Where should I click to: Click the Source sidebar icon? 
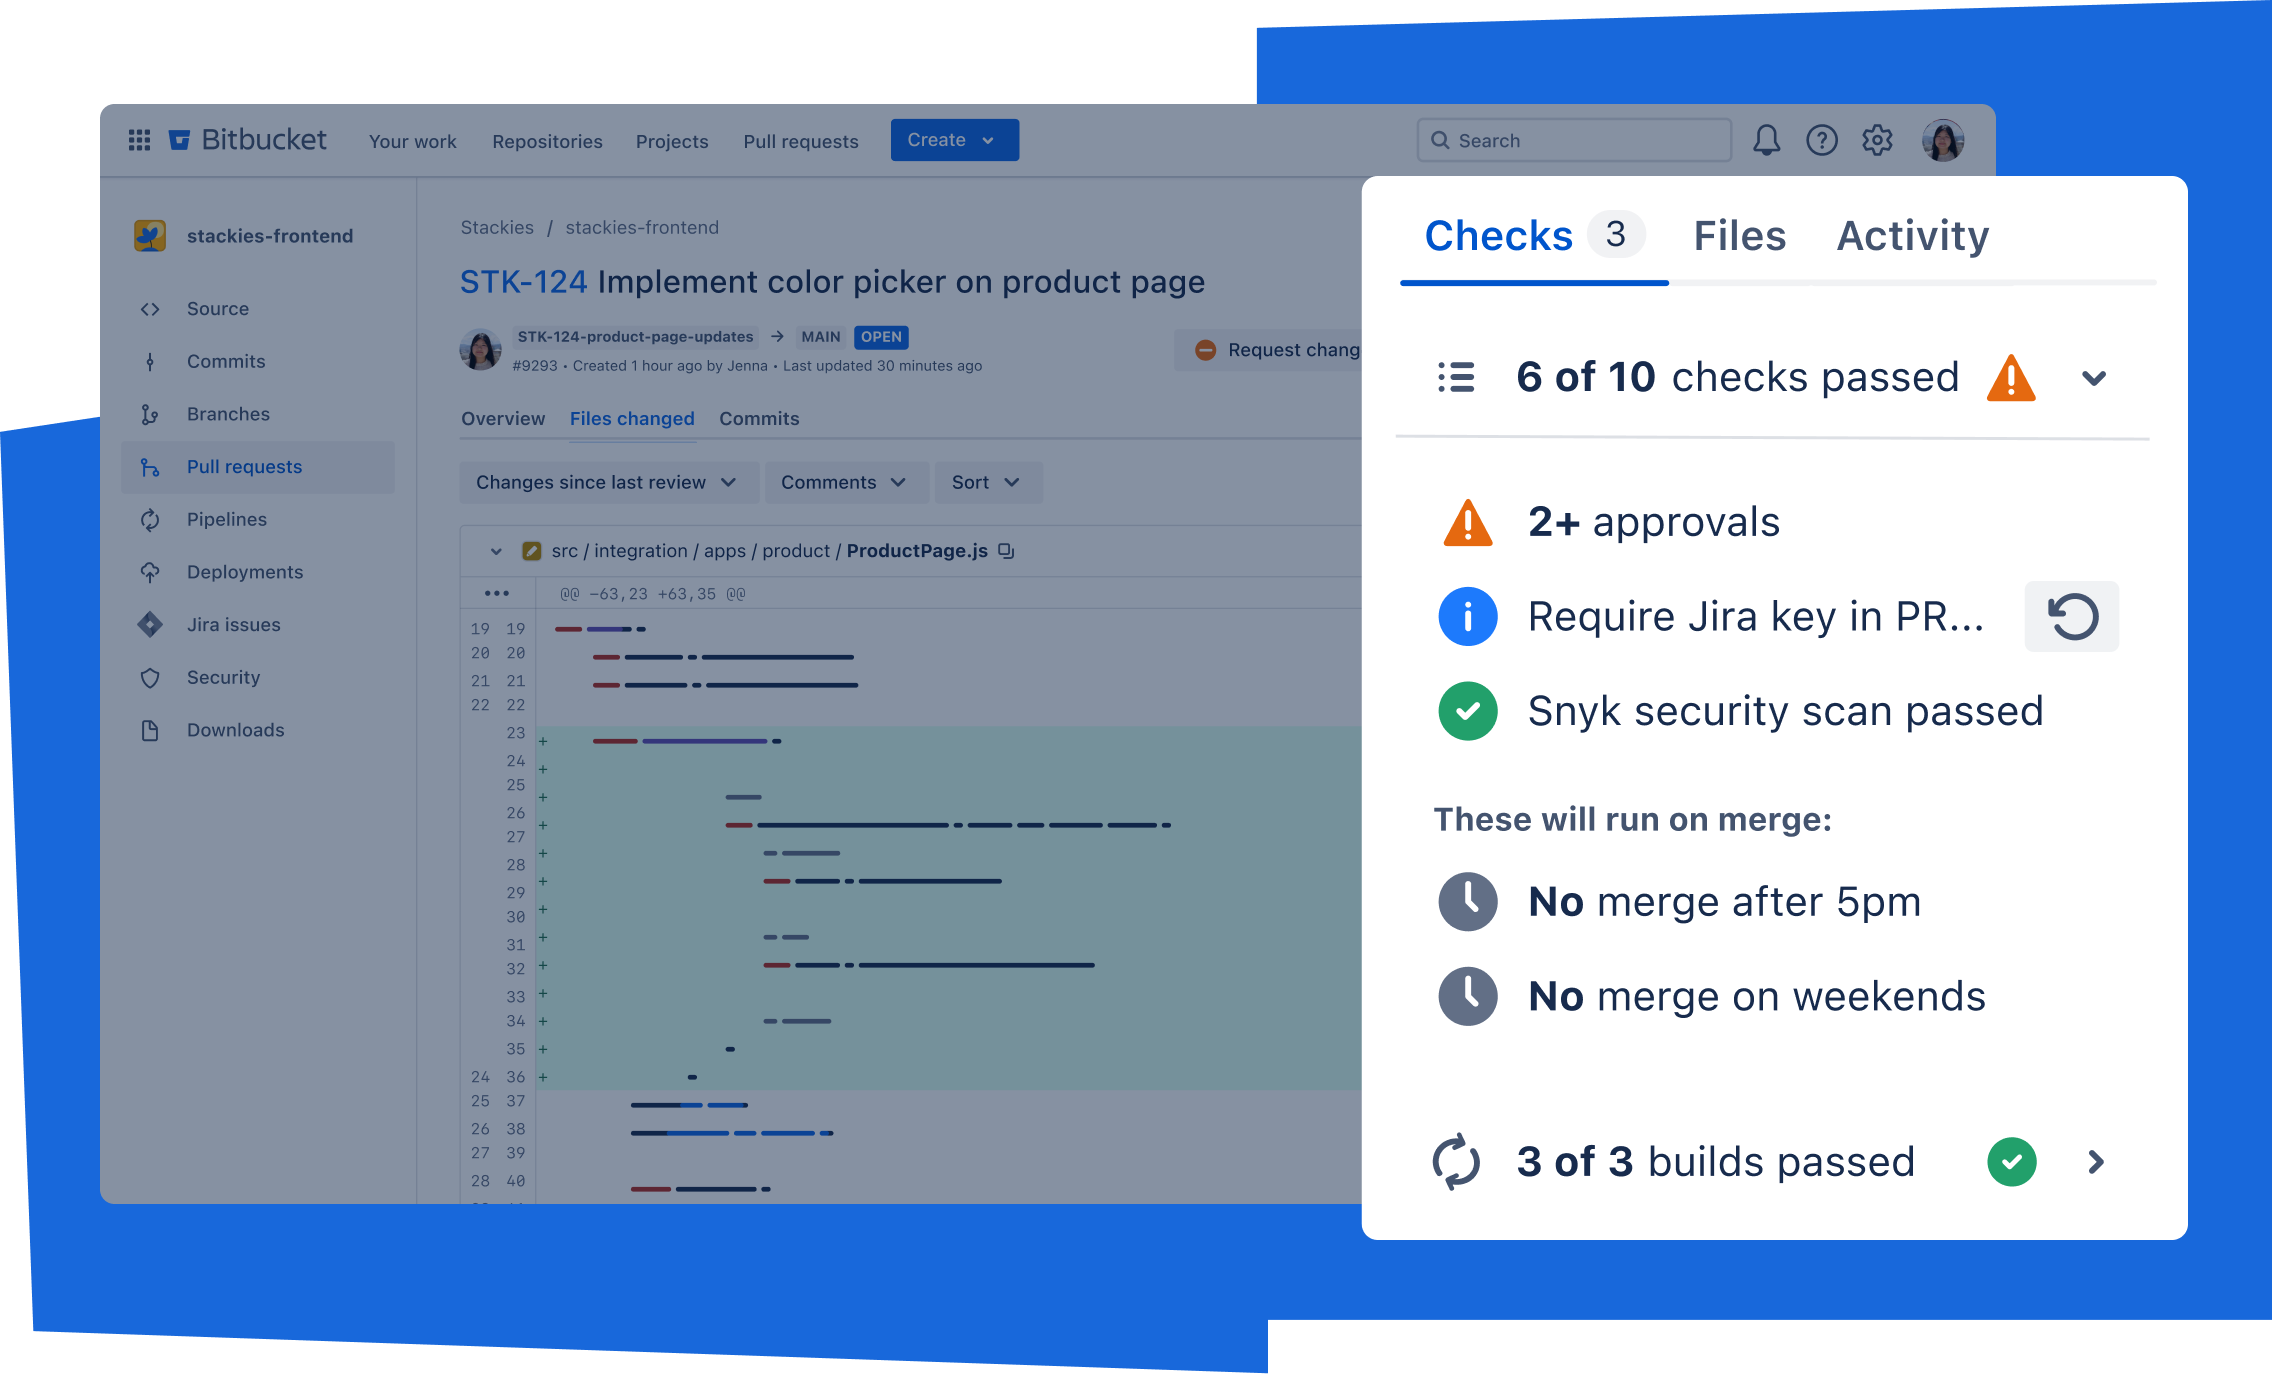click(x=149, y=307)
